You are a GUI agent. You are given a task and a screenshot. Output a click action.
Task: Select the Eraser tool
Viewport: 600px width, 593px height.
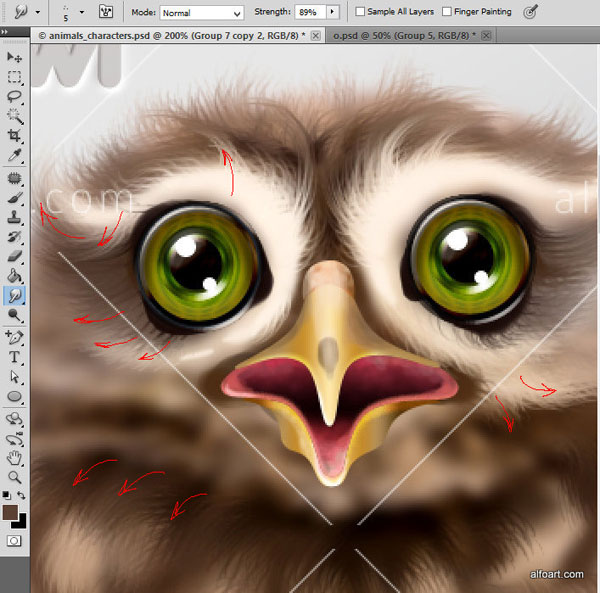coord(15,256)
